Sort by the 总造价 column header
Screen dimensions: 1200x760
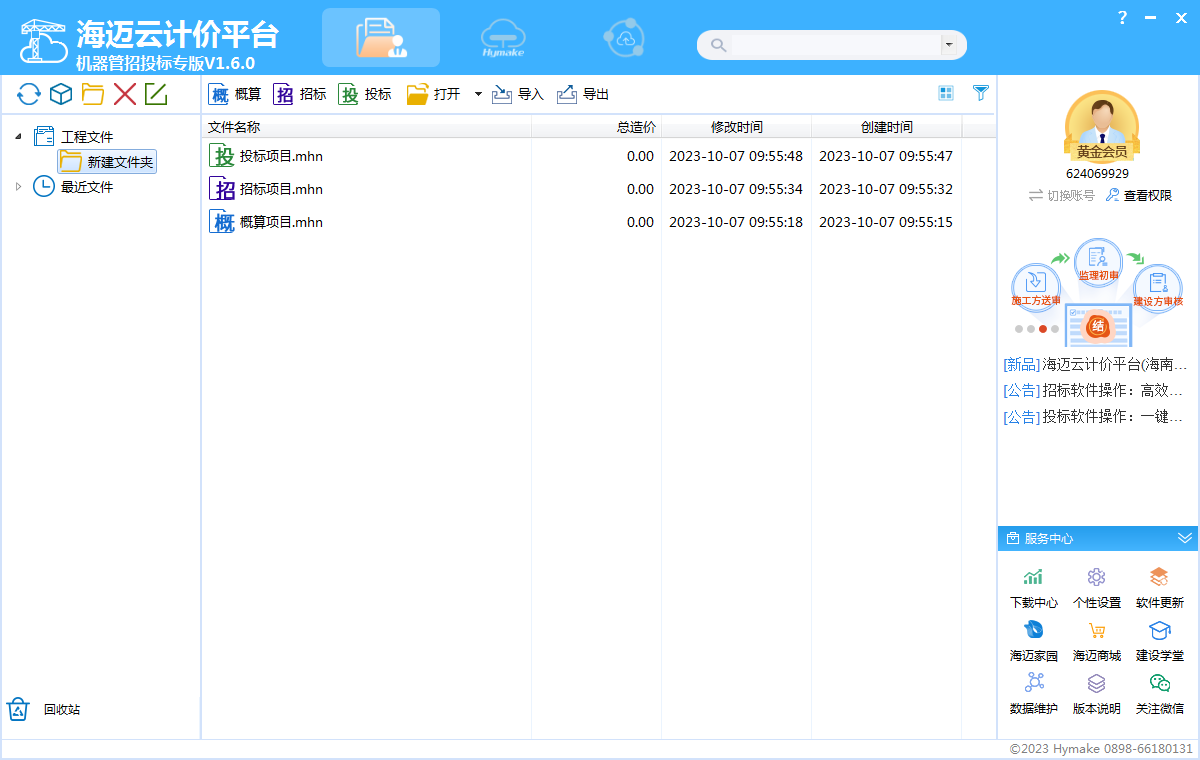point(596,127)
